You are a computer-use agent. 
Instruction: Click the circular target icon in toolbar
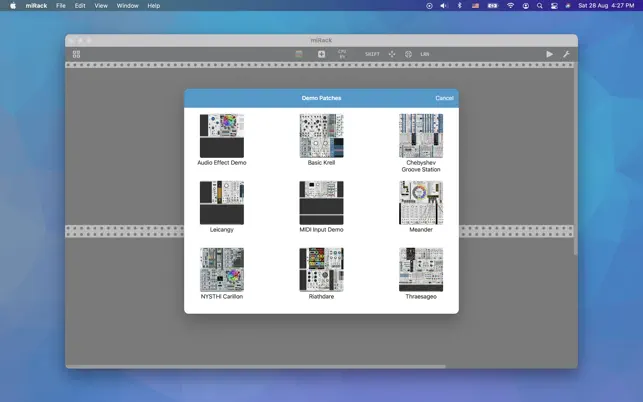[x=408, y=54]
